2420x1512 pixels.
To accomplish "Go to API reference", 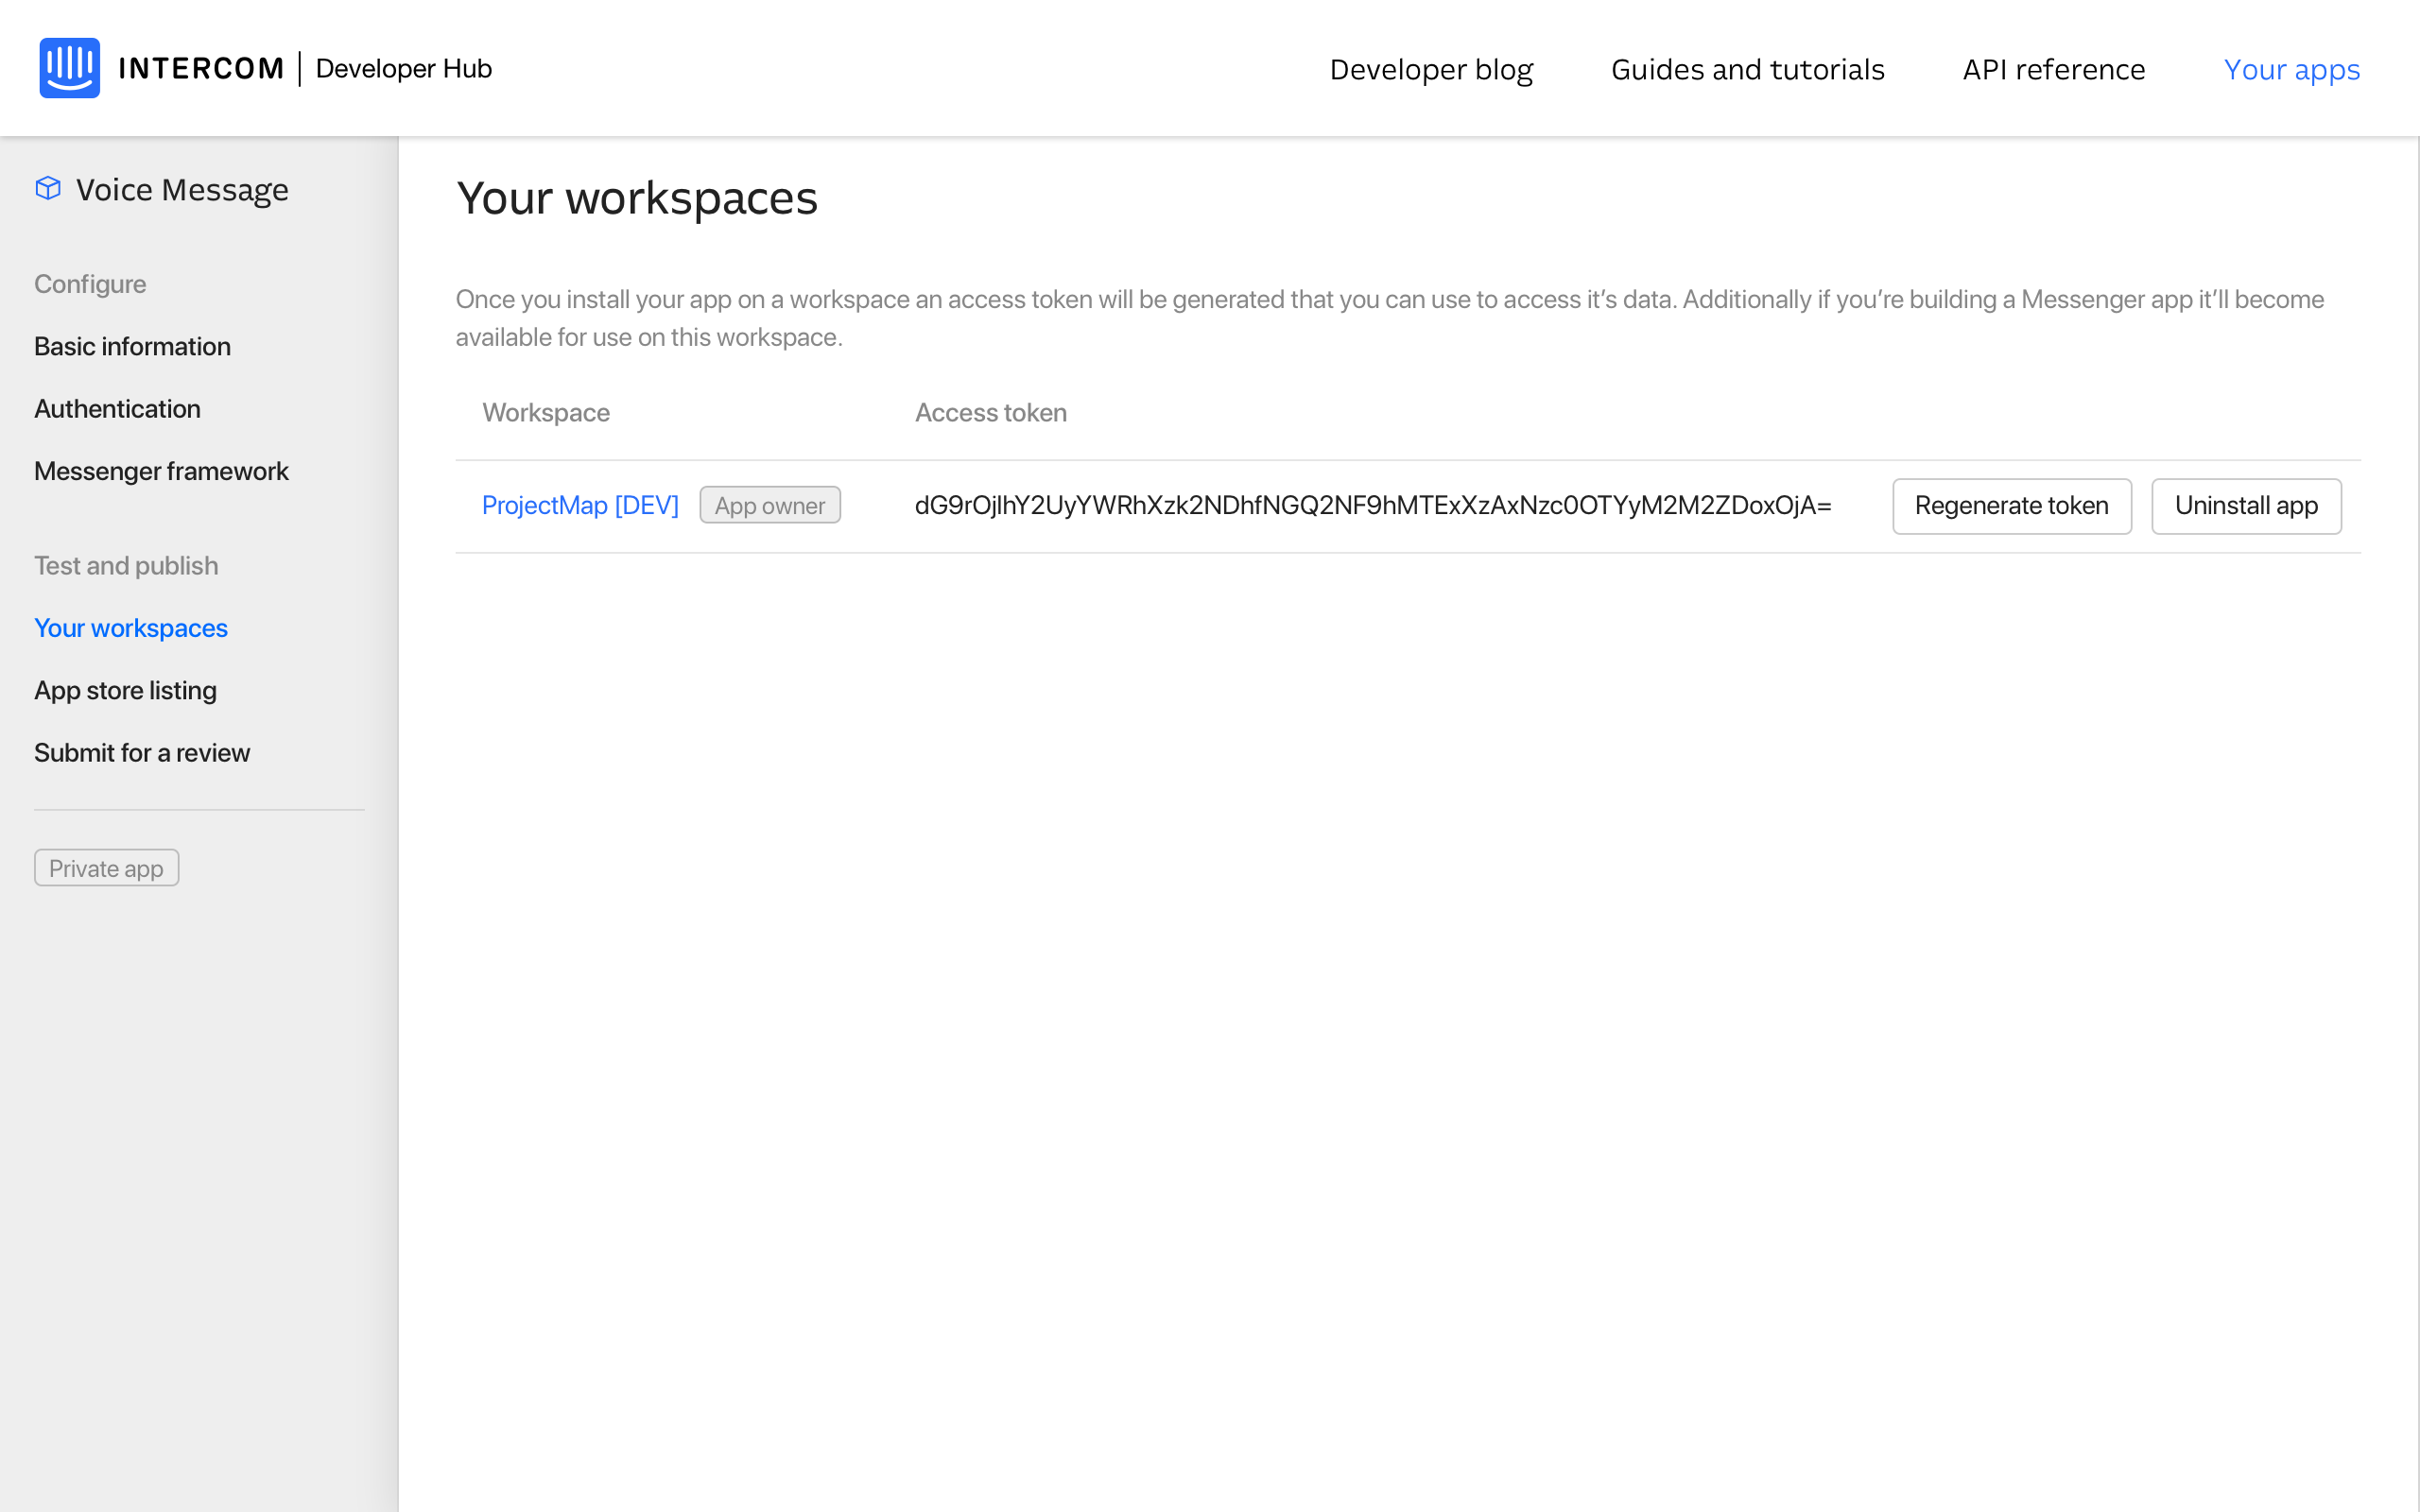I will [x=2053, y=69].
